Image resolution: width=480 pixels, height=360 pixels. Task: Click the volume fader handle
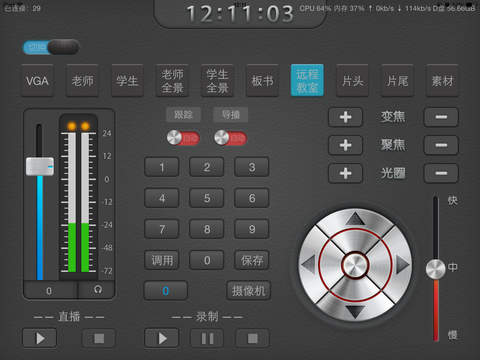pos(40,166)
